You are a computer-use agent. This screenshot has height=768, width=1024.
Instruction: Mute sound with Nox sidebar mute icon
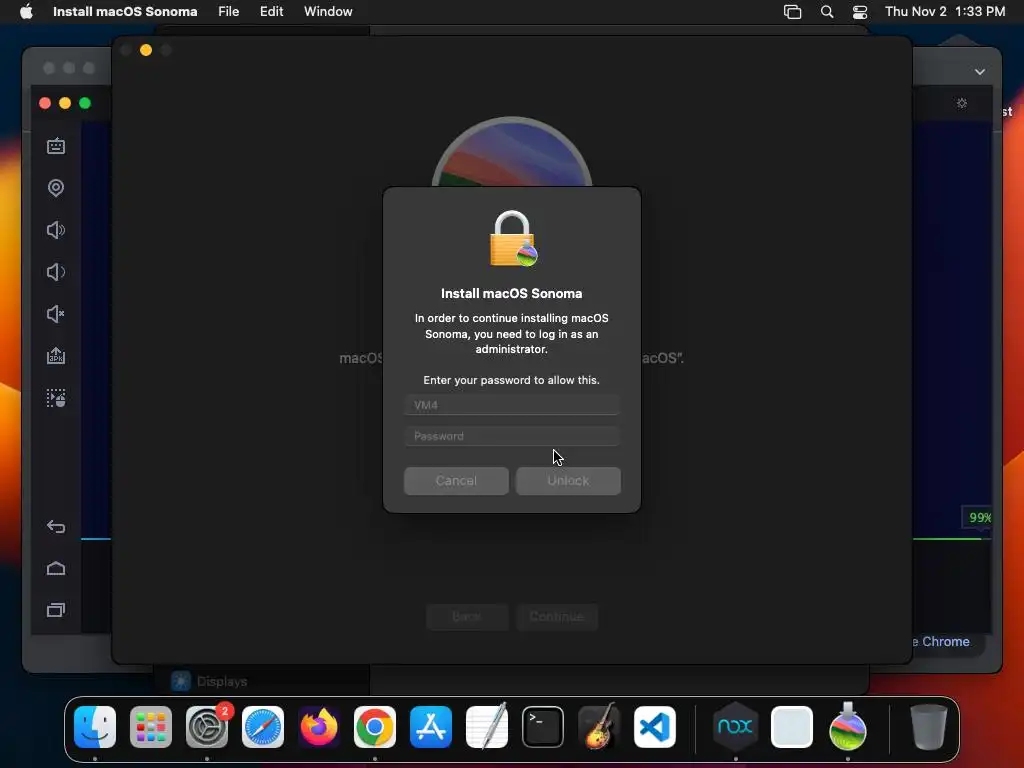pyautogui.click(x=56, y=314)
